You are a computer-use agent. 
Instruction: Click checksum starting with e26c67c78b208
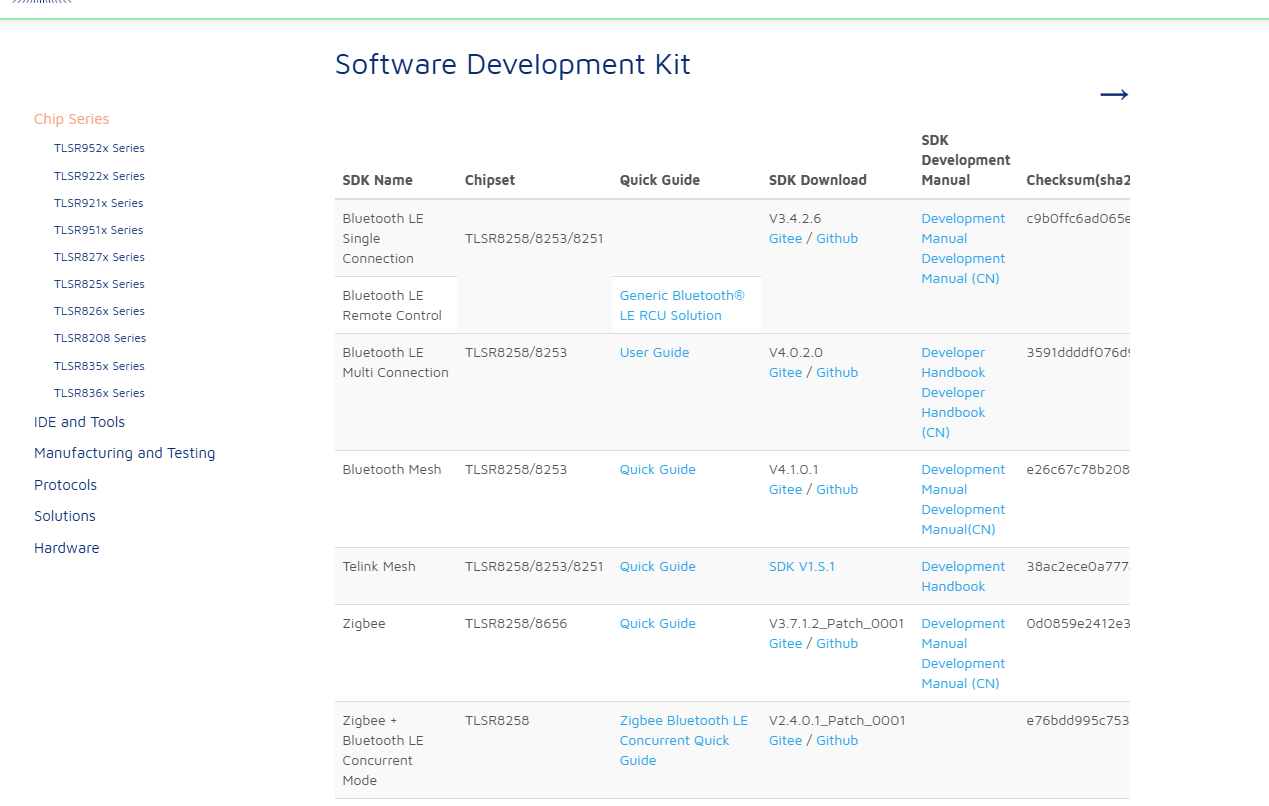click(x=1078, y=469)
